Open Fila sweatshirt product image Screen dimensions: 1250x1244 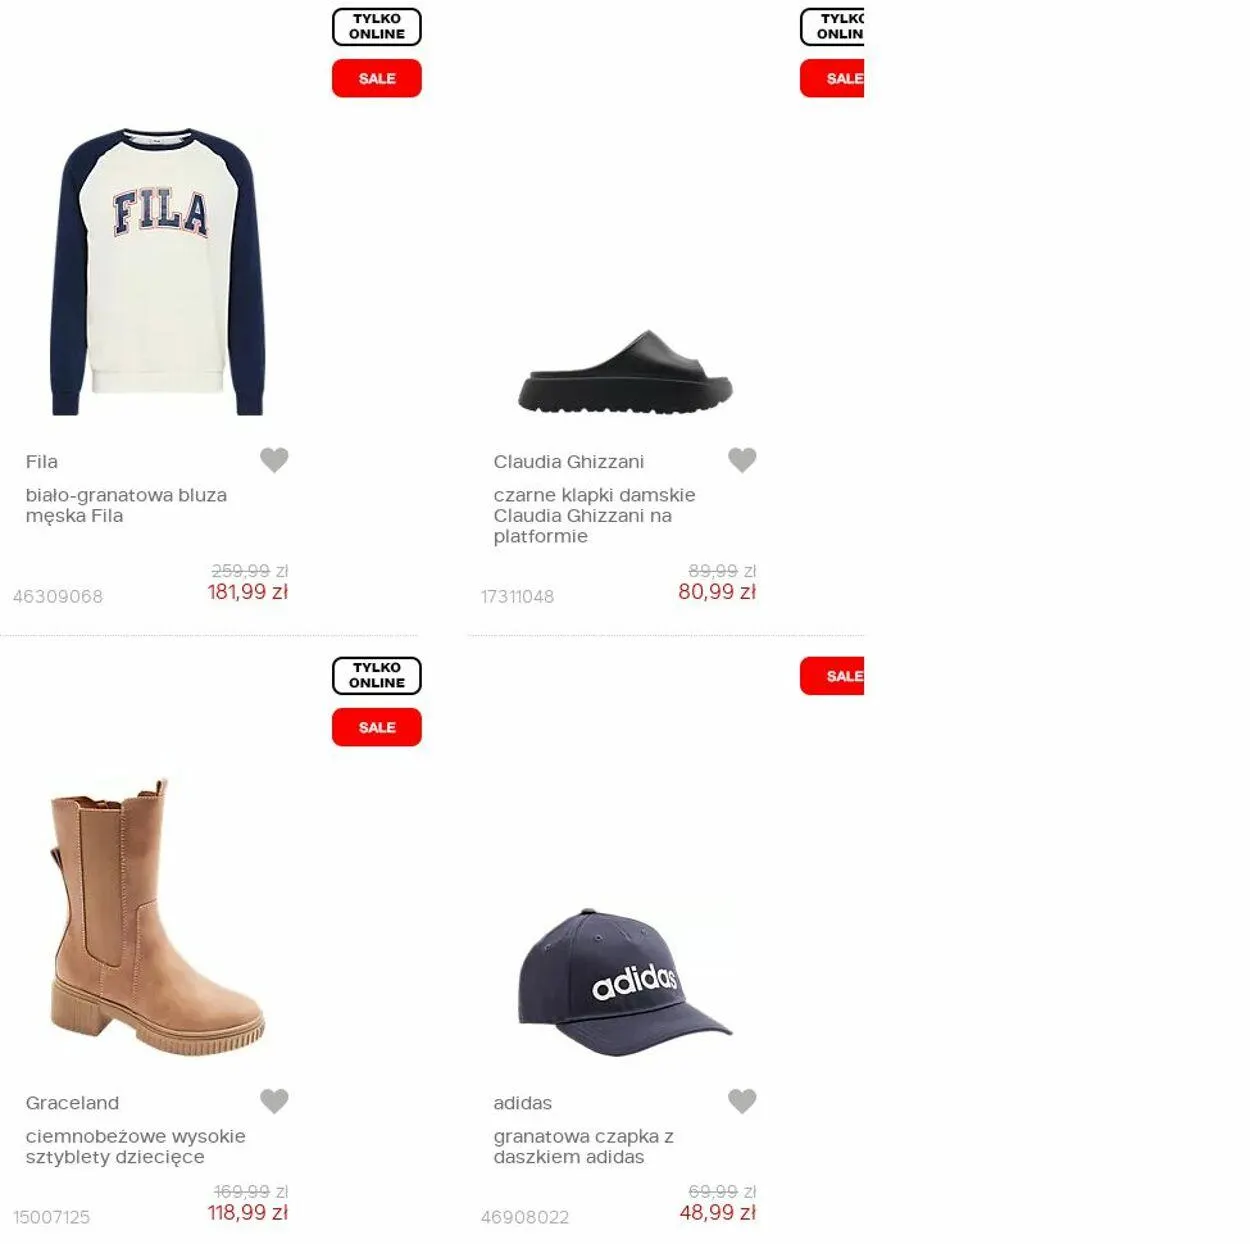click(x=157, y=271)
